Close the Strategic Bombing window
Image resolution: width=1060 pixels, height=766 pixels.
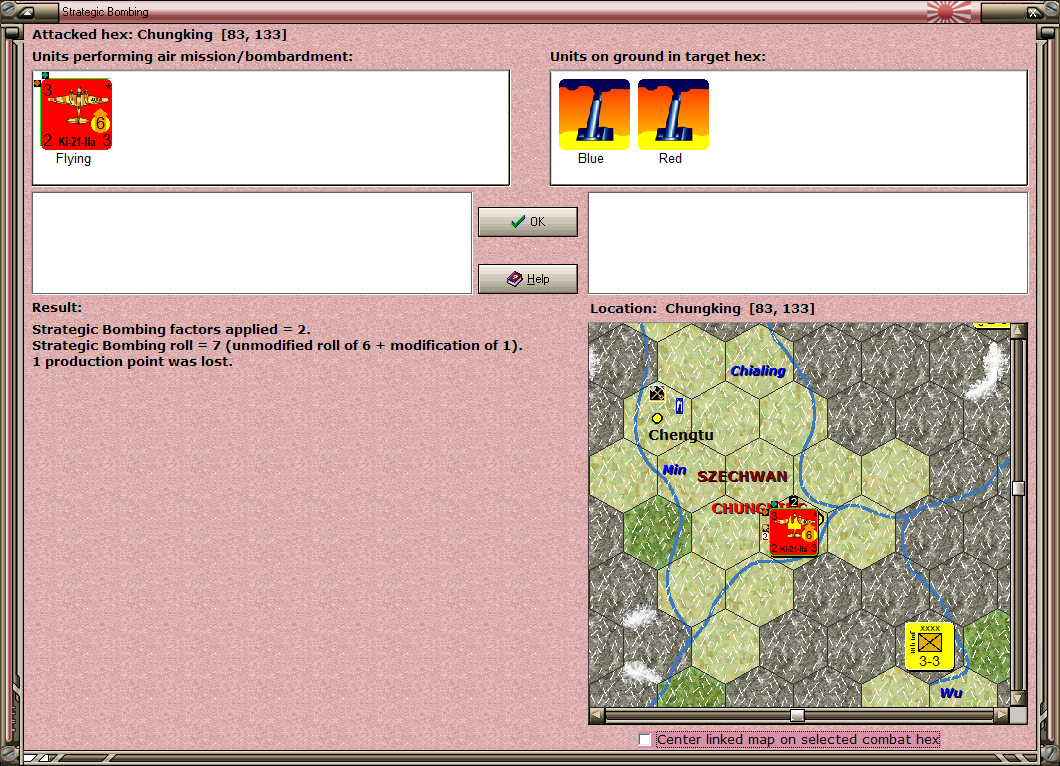[1034, 11]
